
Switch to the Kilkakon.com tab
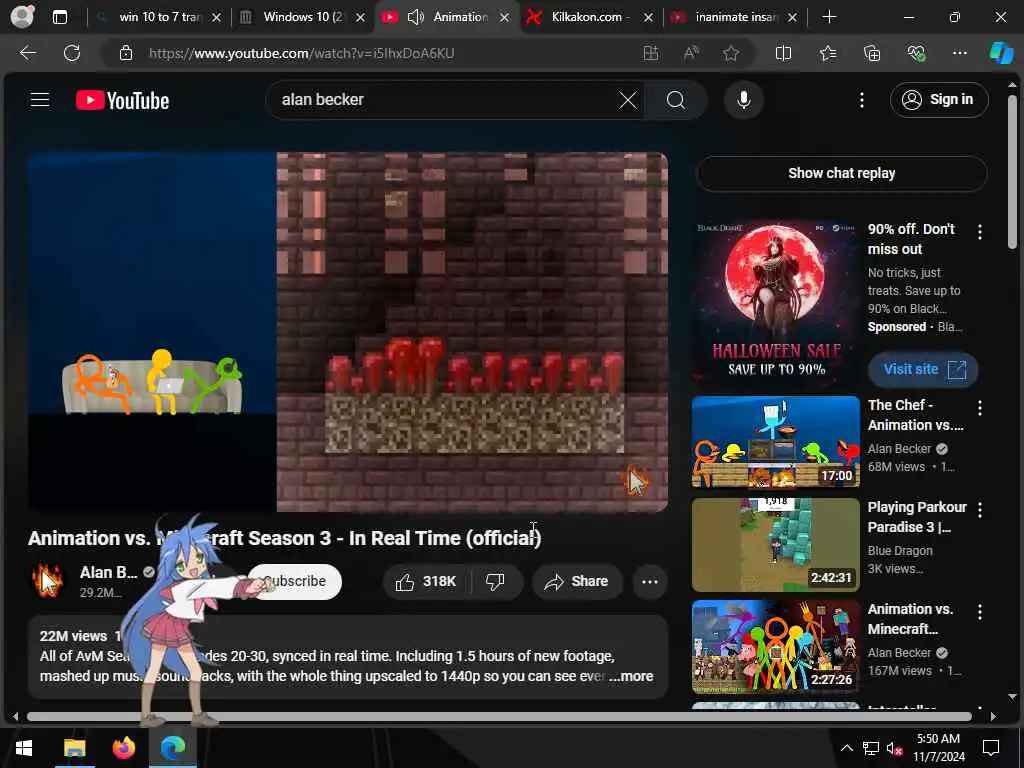coord(590,17)
